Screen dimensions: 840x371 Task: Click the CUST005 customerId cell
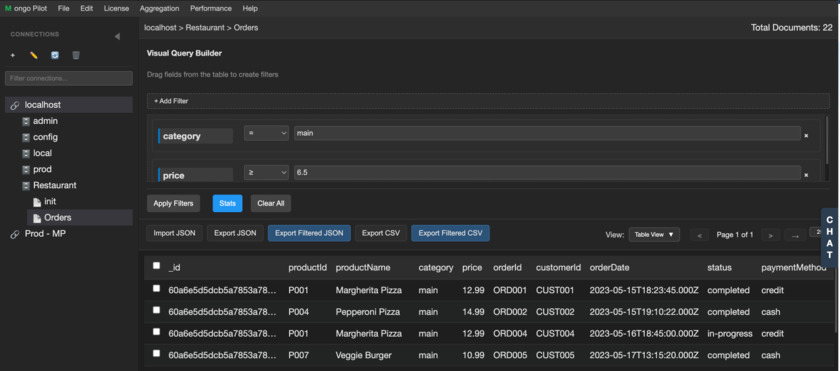click(x=555, y=355)
